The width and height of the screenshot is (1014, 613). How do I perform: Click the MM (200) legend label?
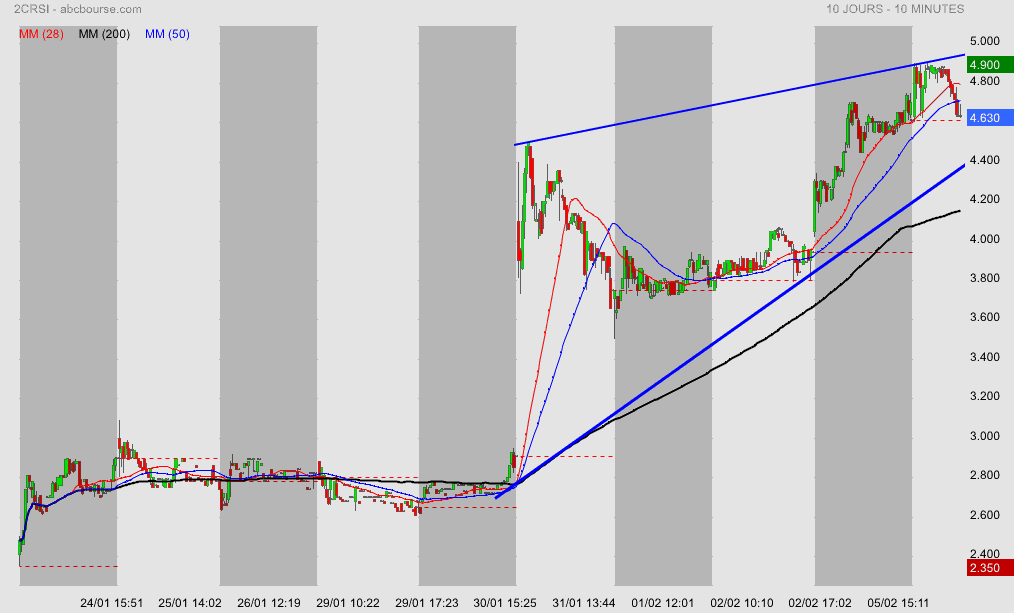coord(104,34)
